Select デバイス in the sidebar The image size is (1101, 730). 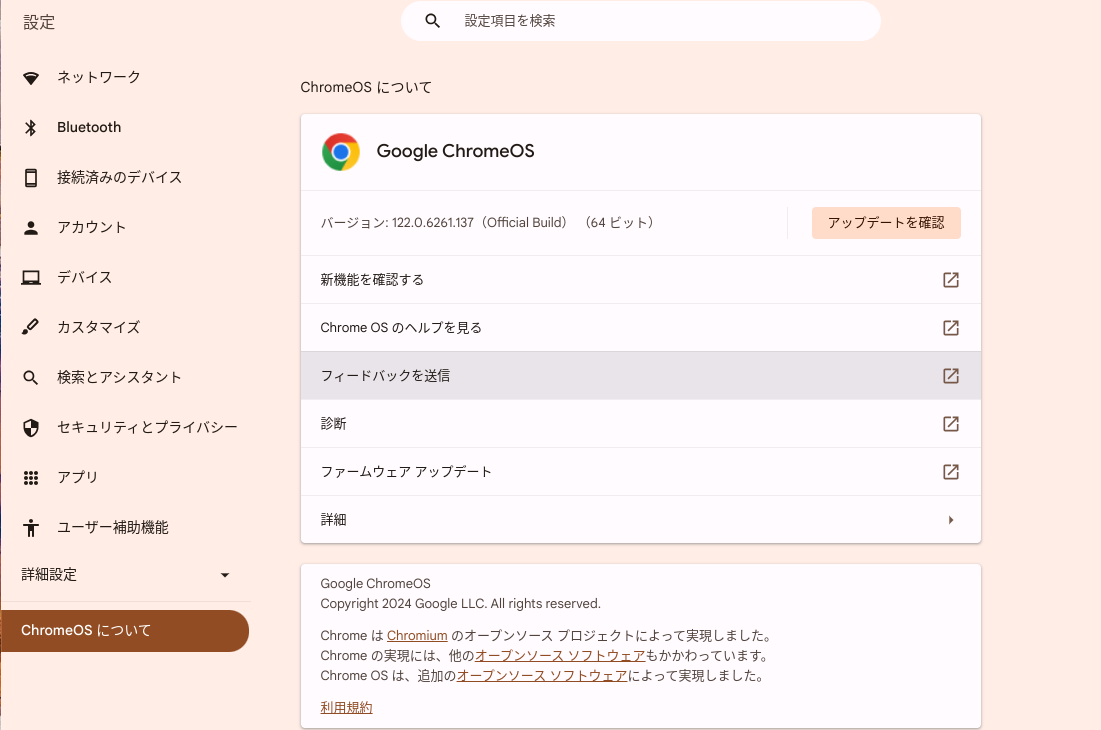pos(85,277)
